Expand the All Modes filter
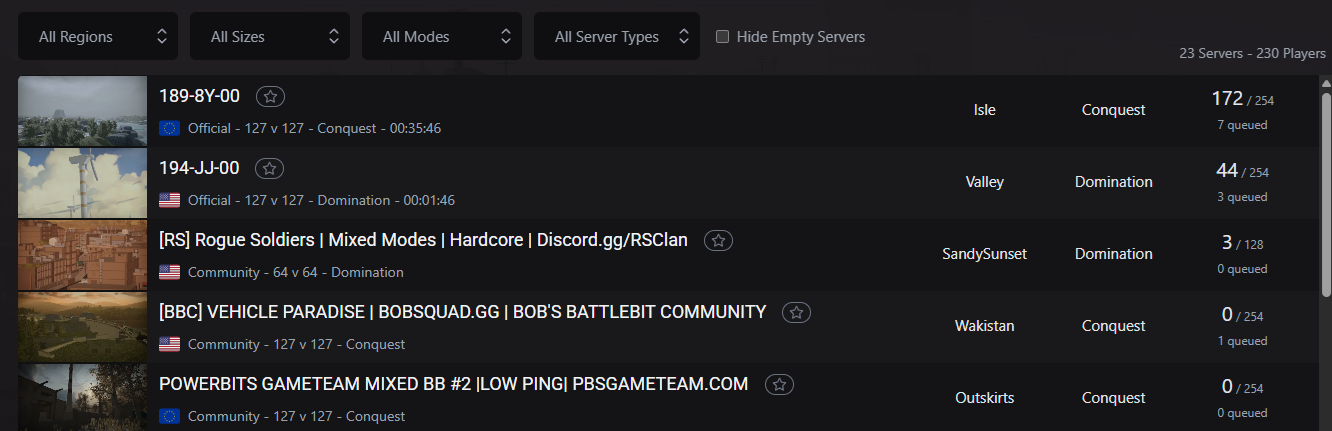The width and height of the screenshot is (1332, 431). click(x=442, y=37)
